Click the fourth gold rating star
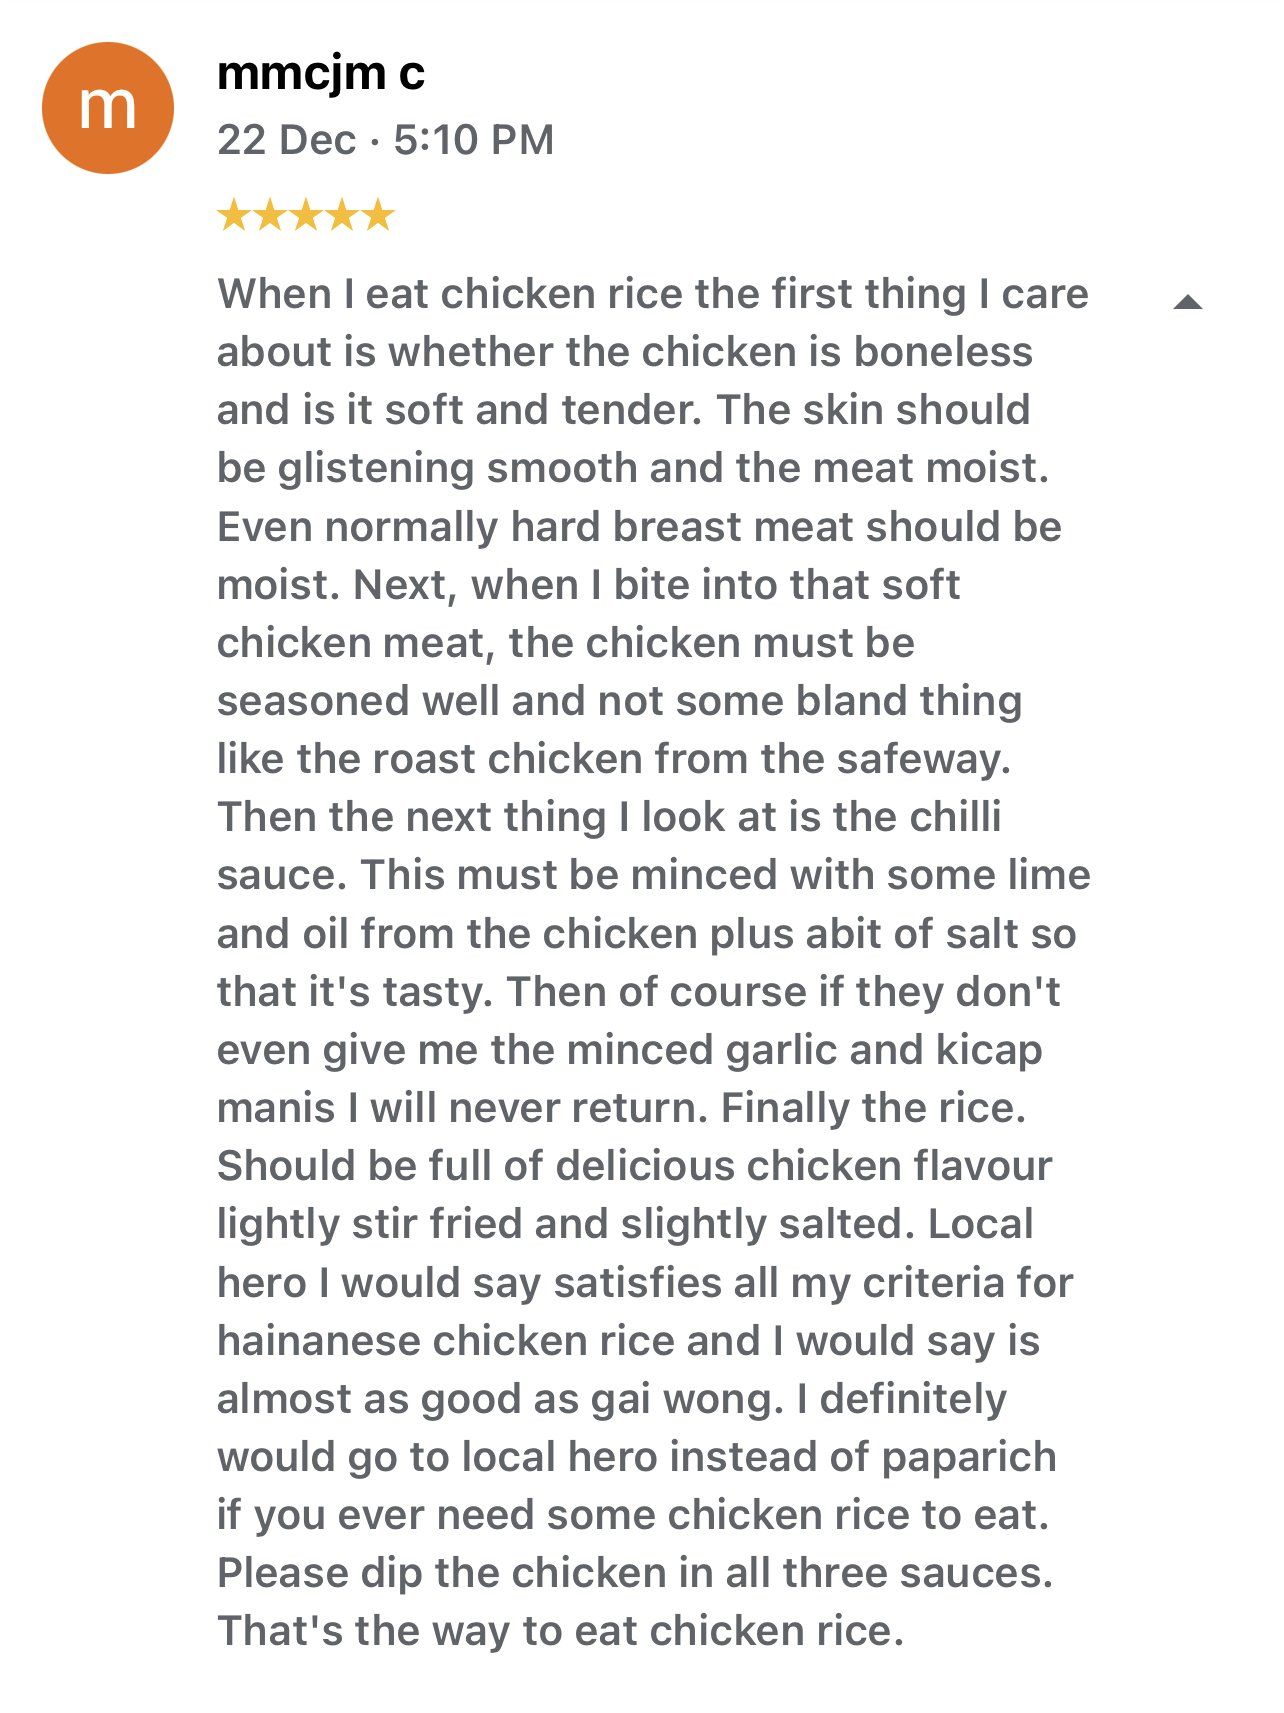Screen dimensions: 1284x1713 click(x=342, y=215)
